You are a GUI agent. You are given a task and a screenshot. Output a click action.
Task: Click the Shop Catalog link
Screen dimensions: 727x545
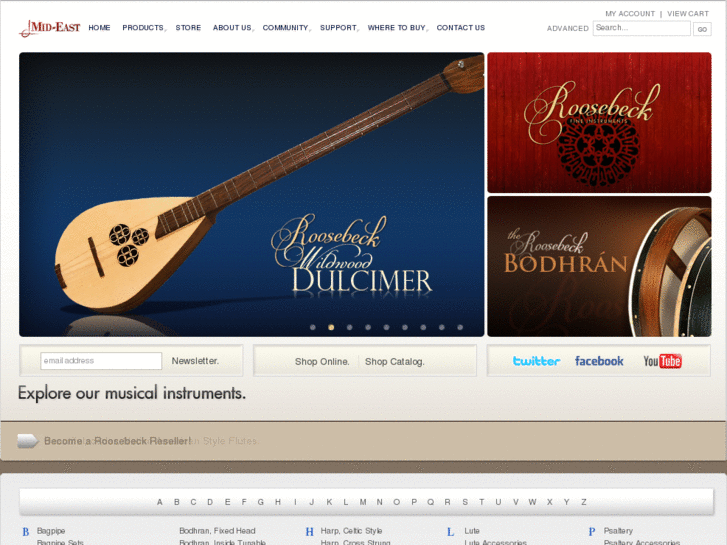[395, 362]
